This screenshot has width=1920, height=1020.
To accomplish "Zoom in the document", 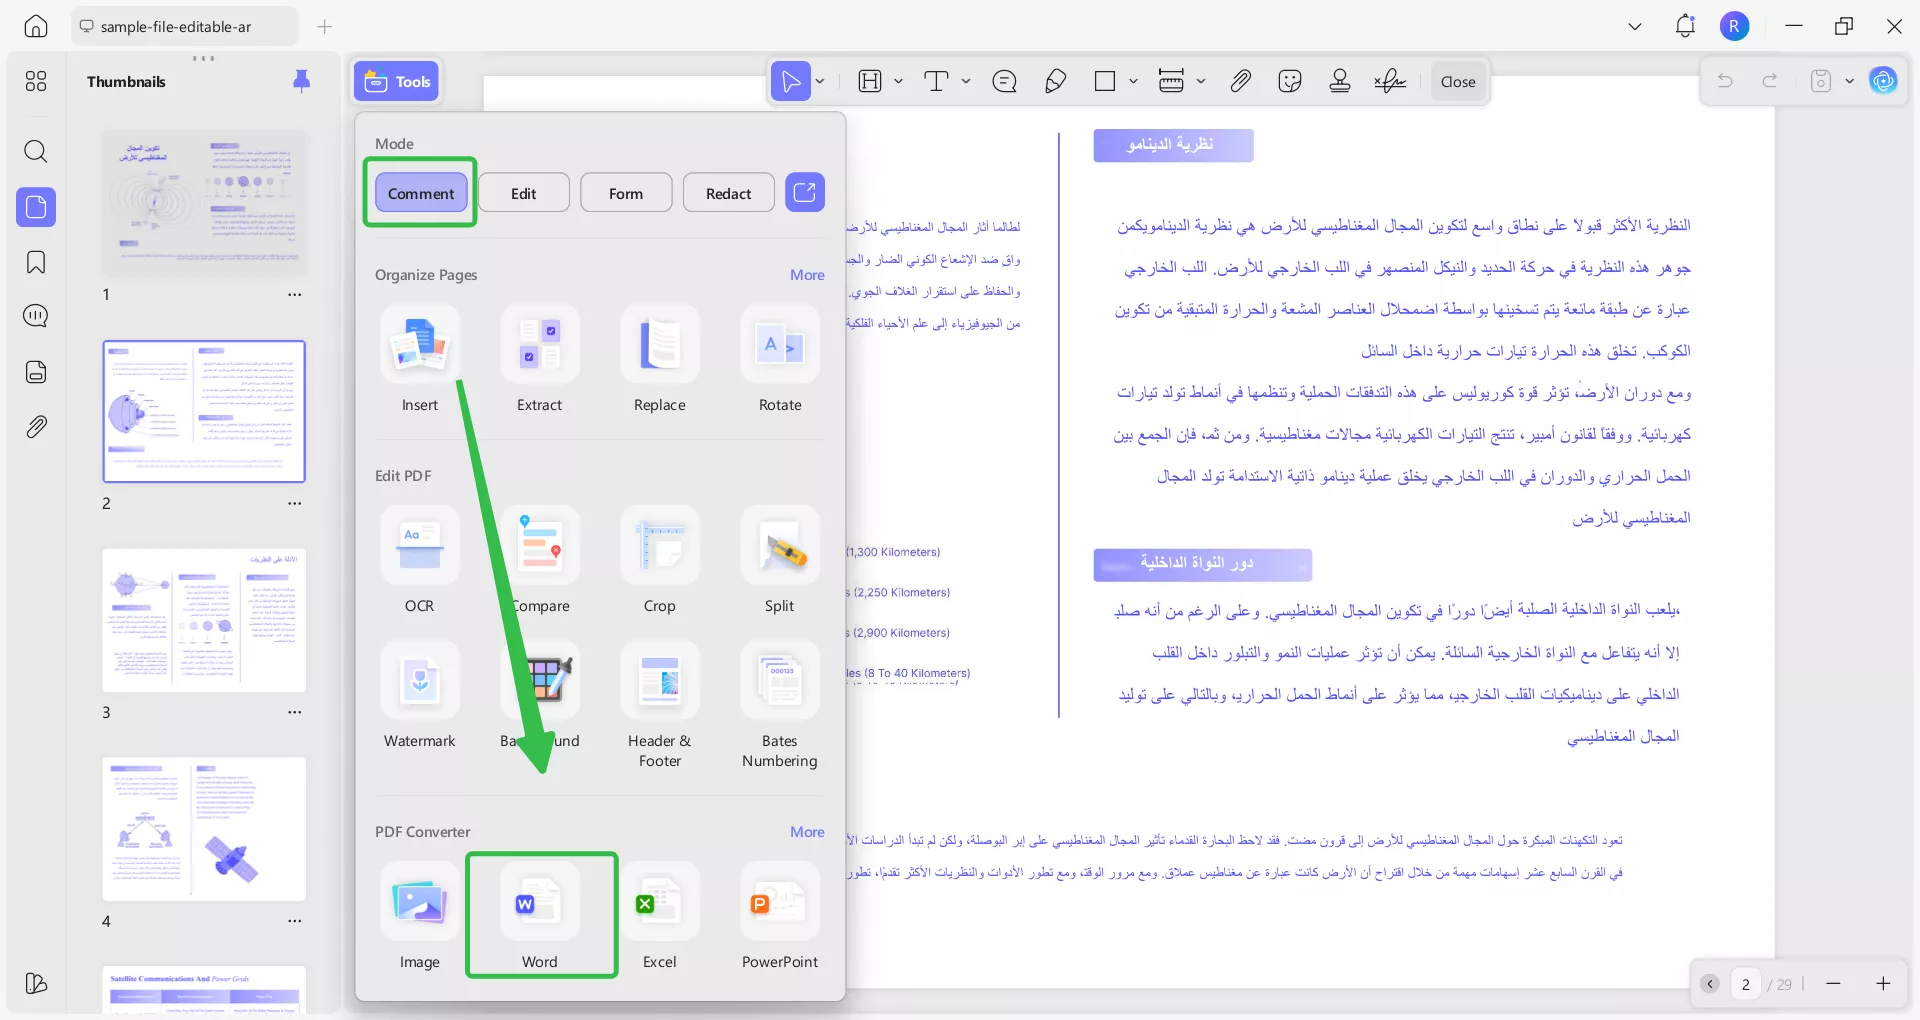I will (x=1883, y=984).
